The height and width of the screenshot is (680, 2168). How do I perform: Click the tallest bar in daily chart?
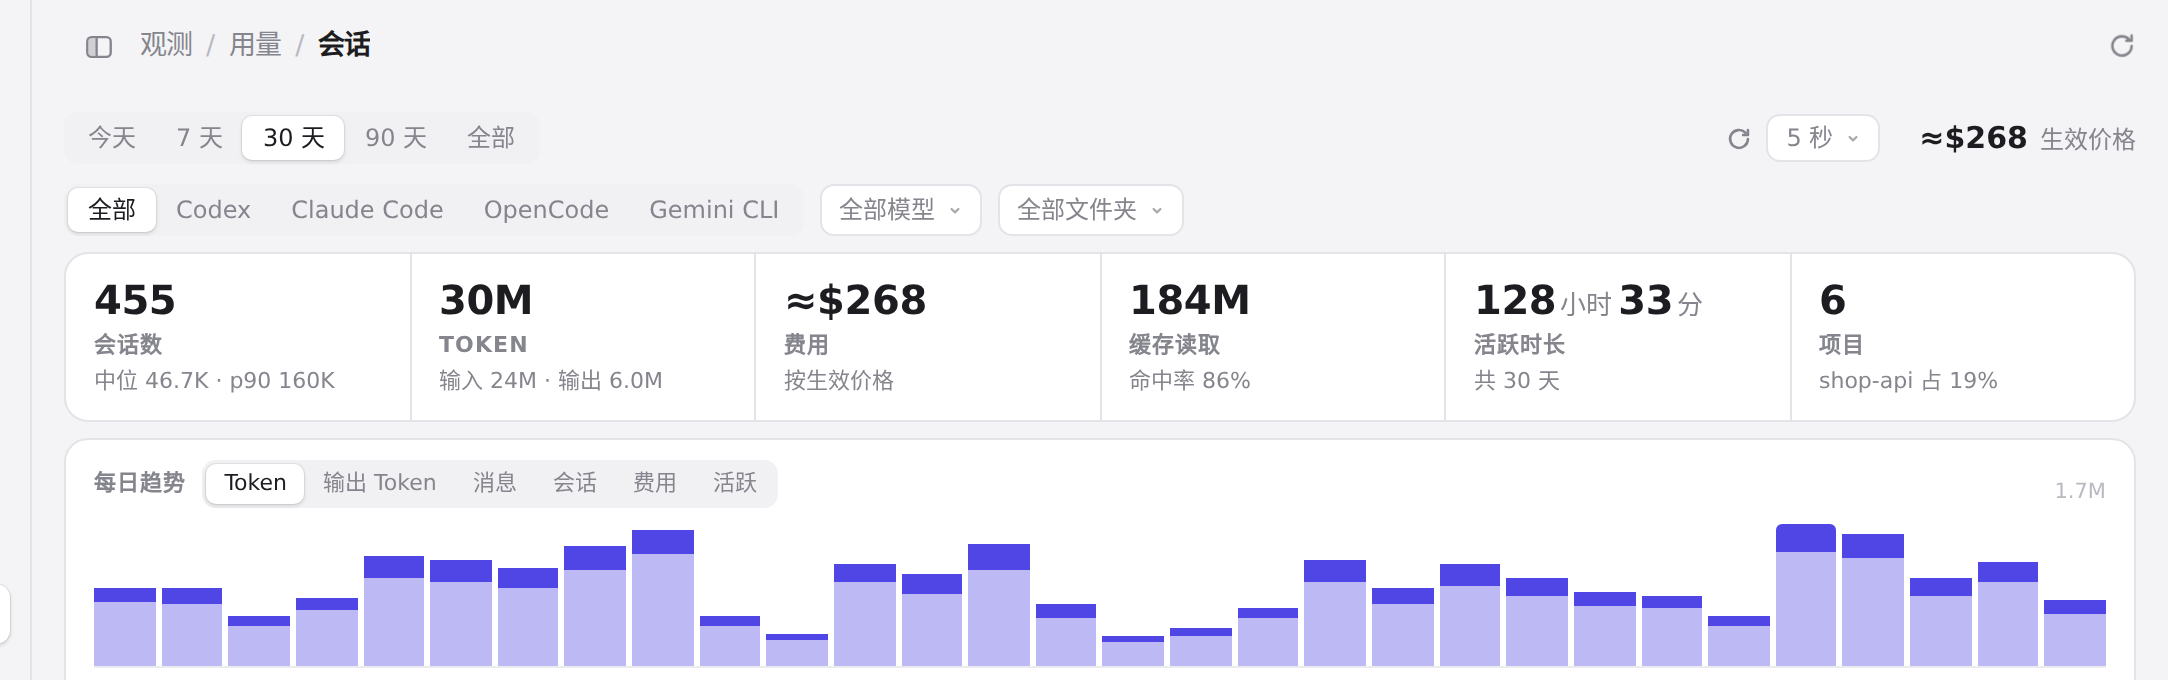pos(1806,595)
